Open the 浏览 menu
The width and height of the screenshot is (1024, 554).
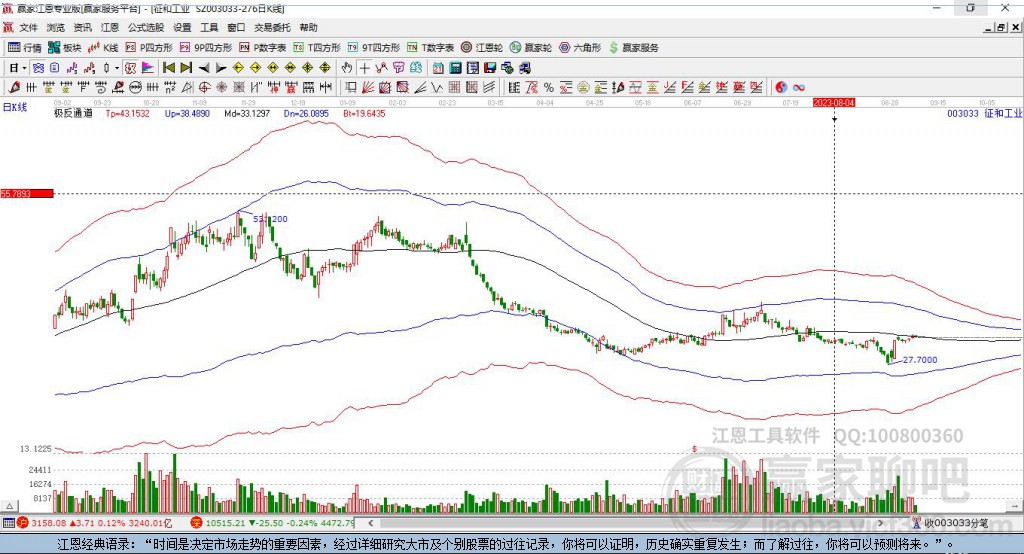point(56,27)
